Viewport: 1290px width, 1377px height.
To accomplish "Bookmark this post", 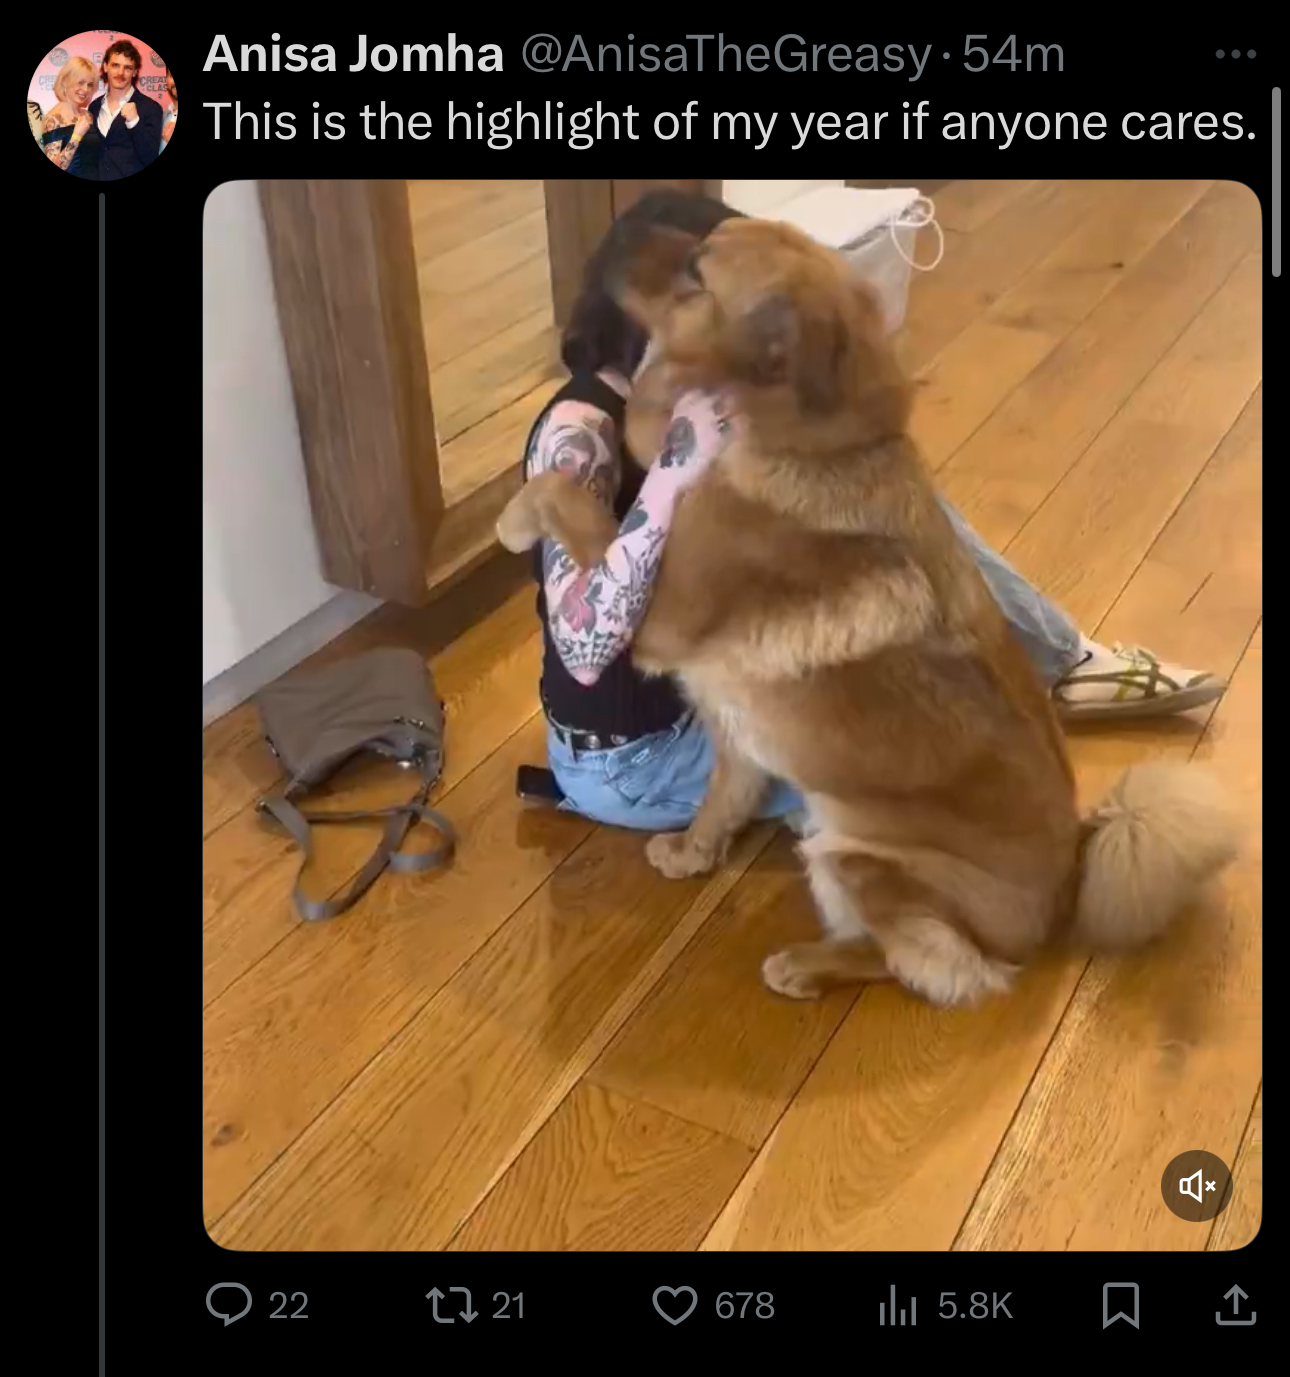I will 1120,1305.
